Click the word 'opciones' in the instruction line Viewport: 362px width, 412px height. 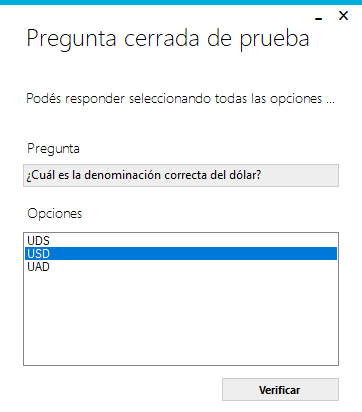(x=296, y=99)
